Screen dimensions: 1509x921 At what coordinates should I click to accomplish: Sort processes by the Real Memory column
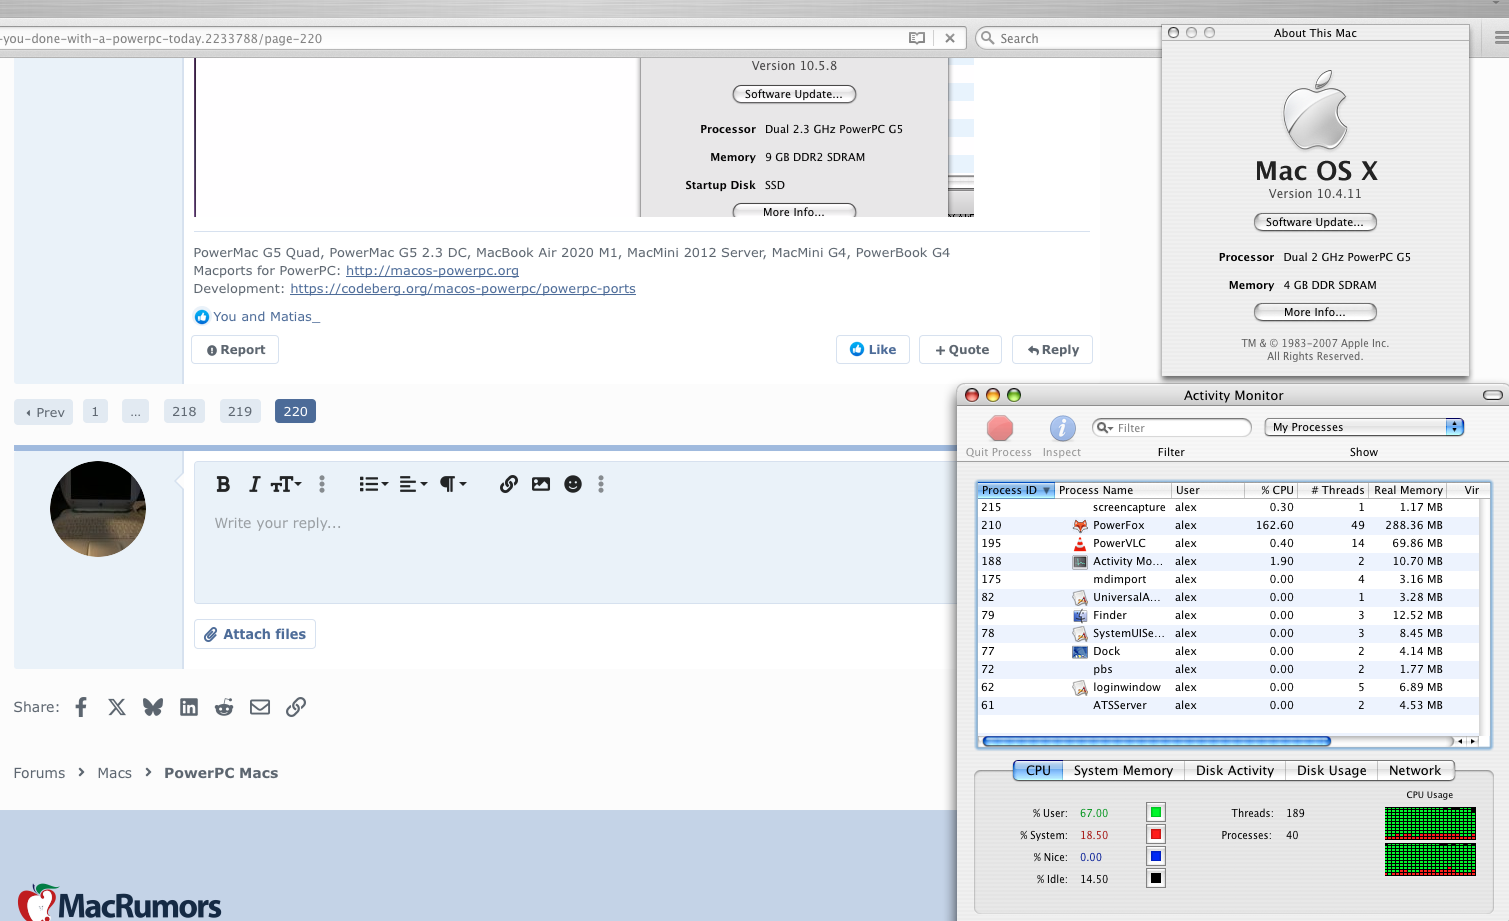point(1408,490)
